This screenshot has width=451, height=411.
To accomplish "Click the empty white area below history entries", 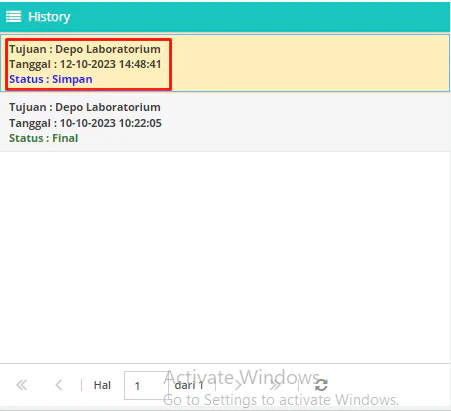I will click(x=225, y=257).
